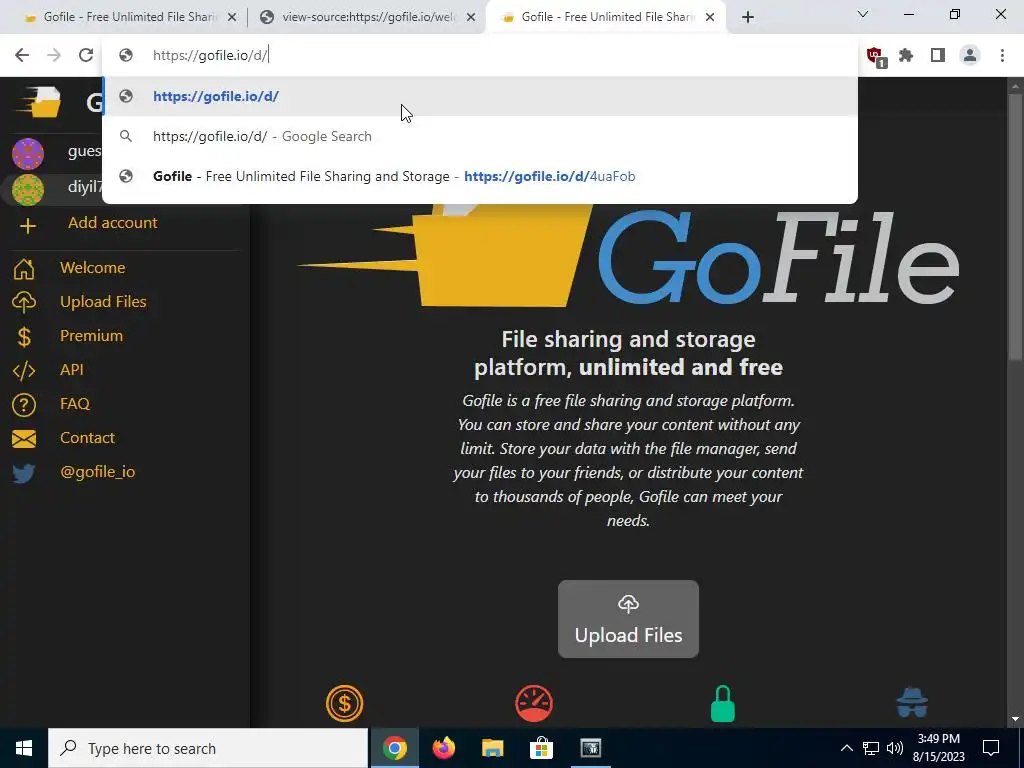Open the Welcome sidebar link
This screenshot has height=768, width=1024.
[x=93, y=268]
